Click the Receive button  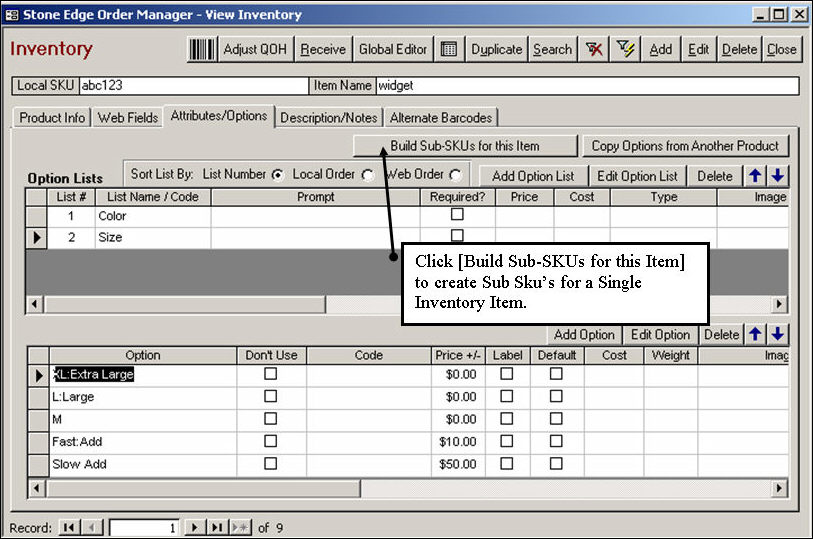323,50
